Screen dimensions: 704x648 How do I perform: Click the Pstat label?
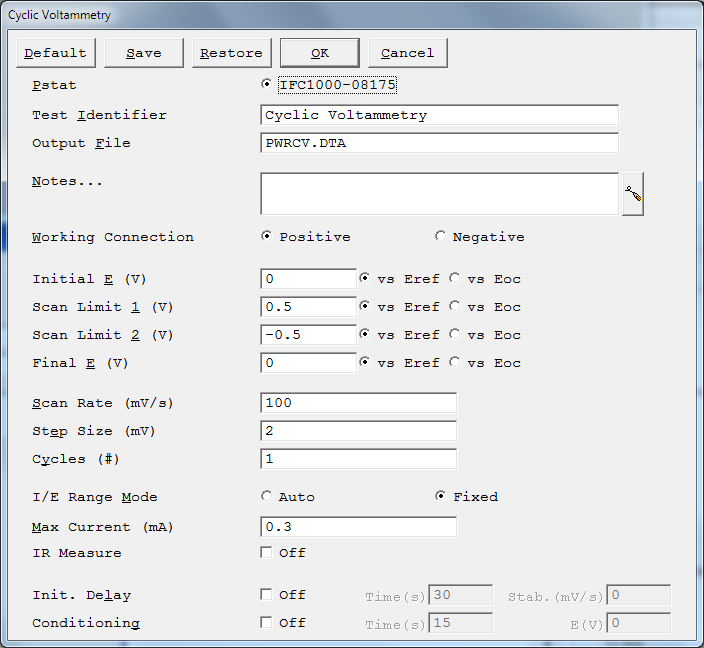54,85
